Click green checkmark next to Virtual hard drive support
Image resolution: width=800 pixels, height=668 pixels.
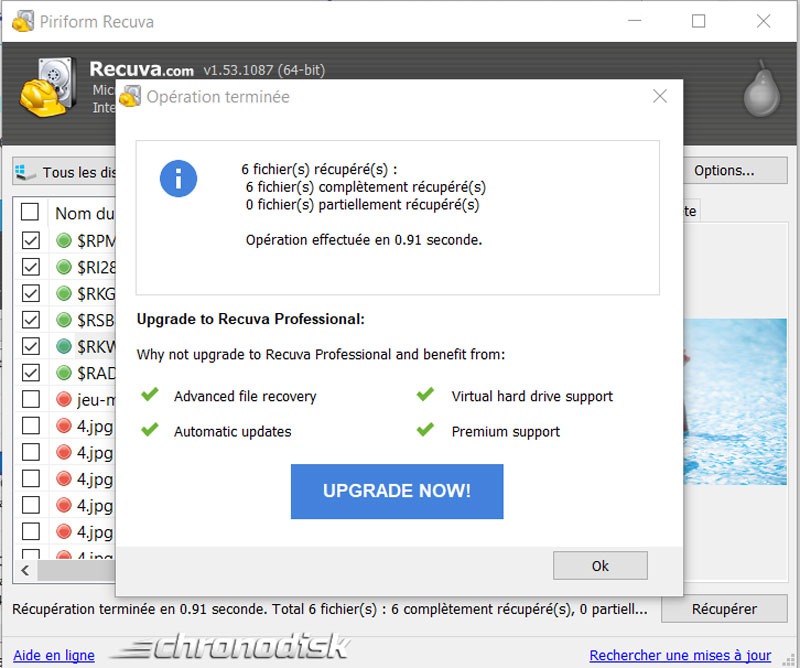(425, 395)
